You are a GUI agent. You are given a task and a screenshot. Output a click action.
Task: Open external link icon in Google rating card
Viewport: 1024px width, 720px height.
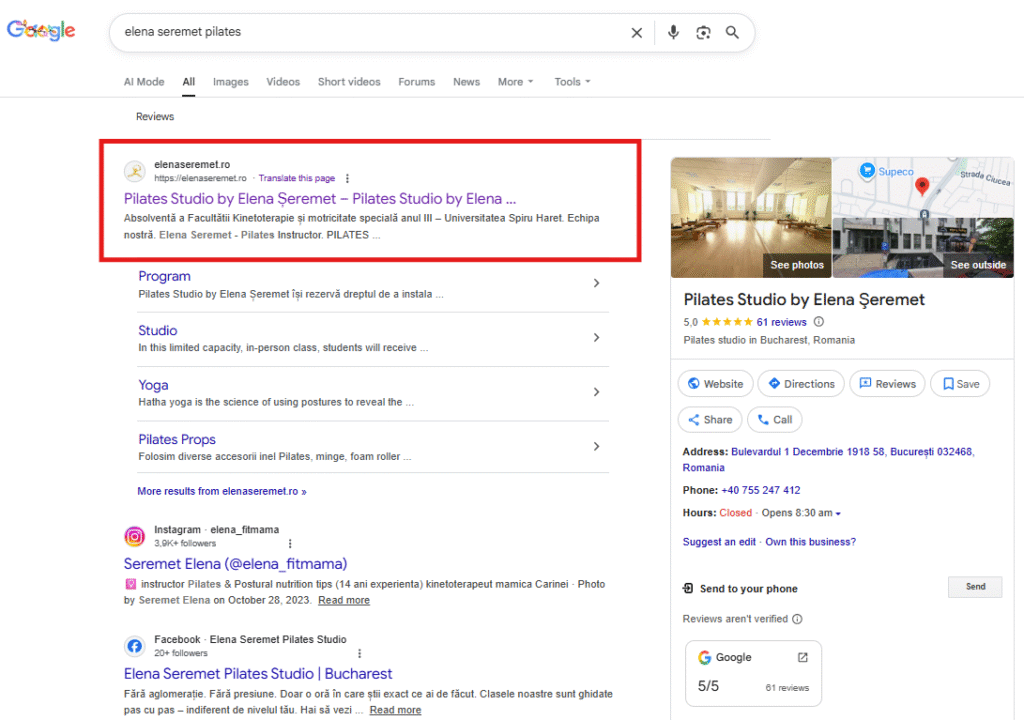[x=802, y=657]
